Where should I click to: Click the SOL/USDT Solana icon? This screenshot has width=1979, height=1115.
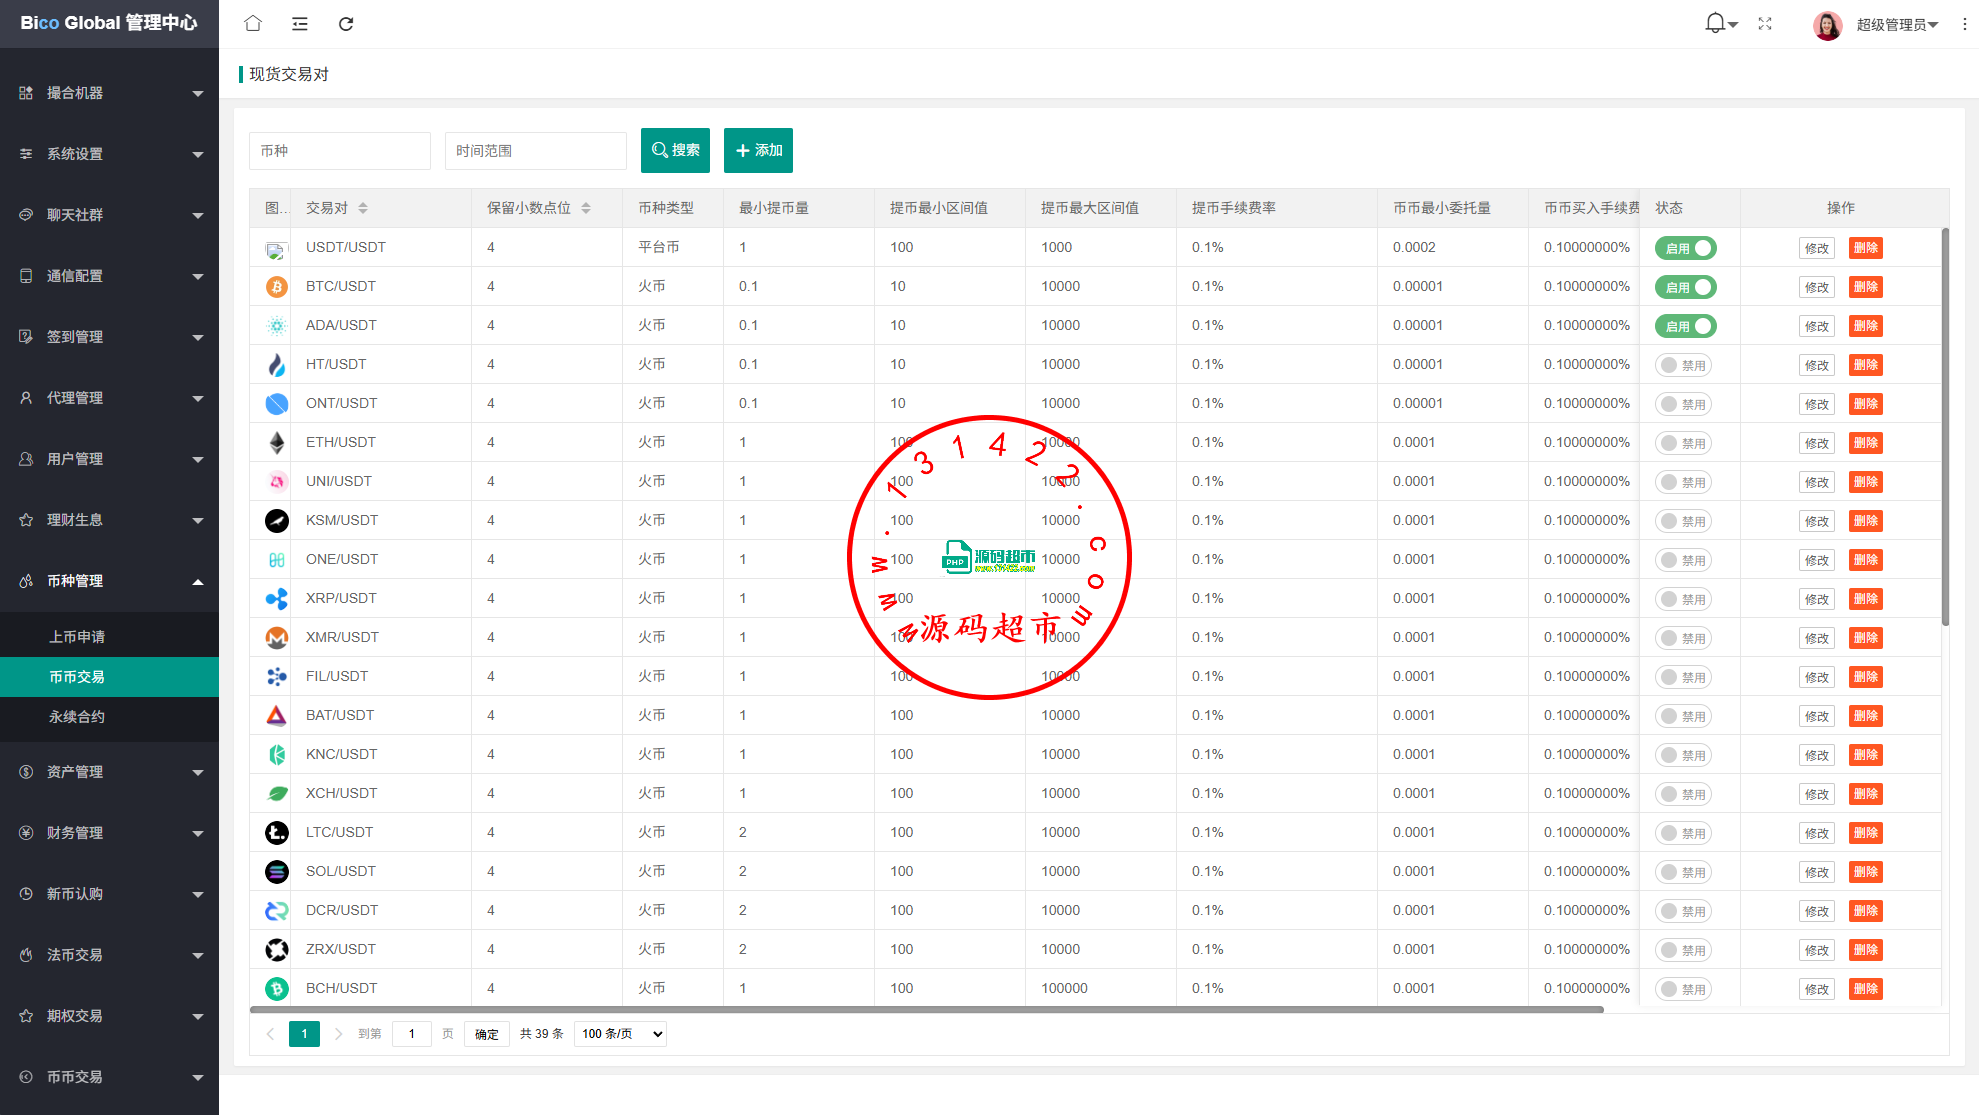click(277, 872)
